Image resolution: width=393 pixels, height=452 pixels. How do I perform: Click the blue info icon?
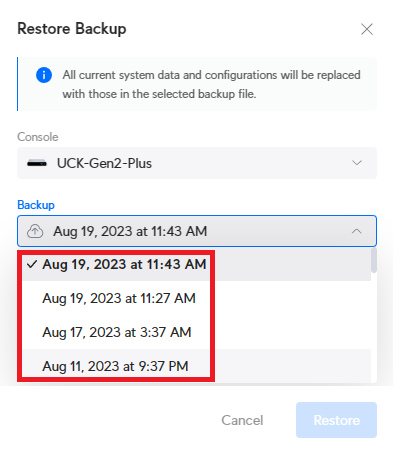tap(44, 75)
